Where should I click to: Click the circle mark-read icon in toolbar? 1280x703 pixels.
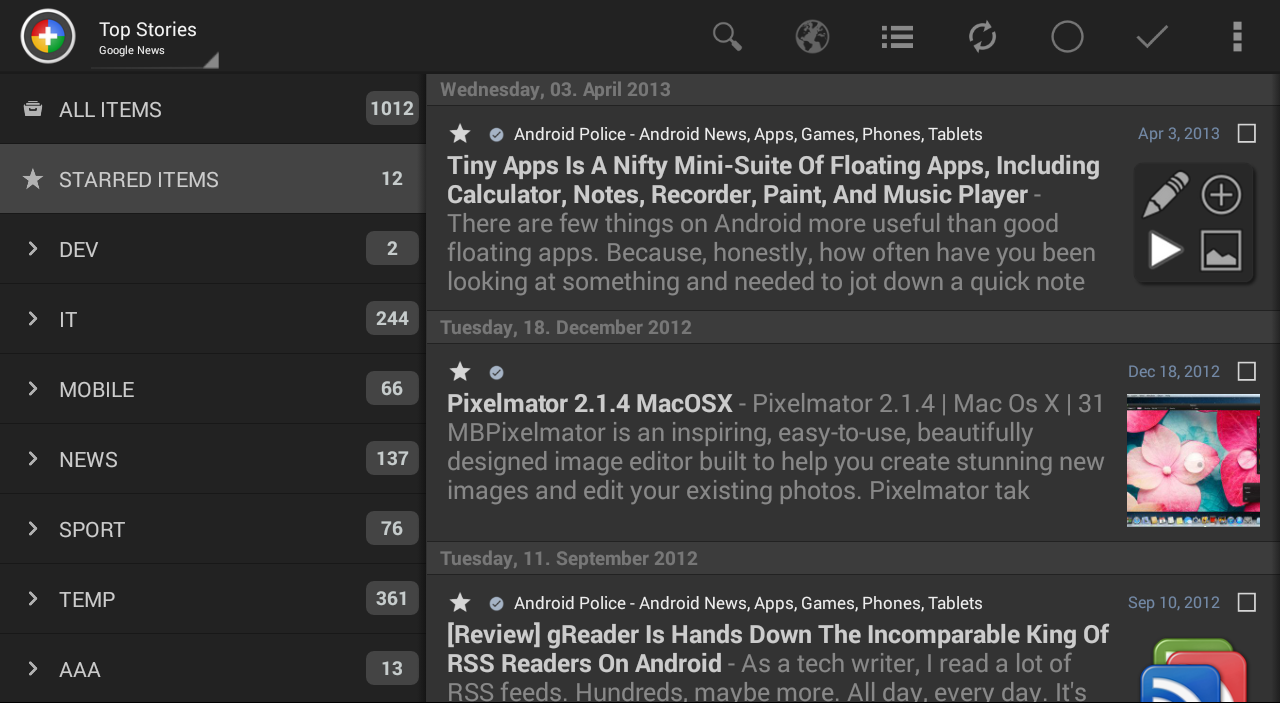click(x=1066, y=36)
